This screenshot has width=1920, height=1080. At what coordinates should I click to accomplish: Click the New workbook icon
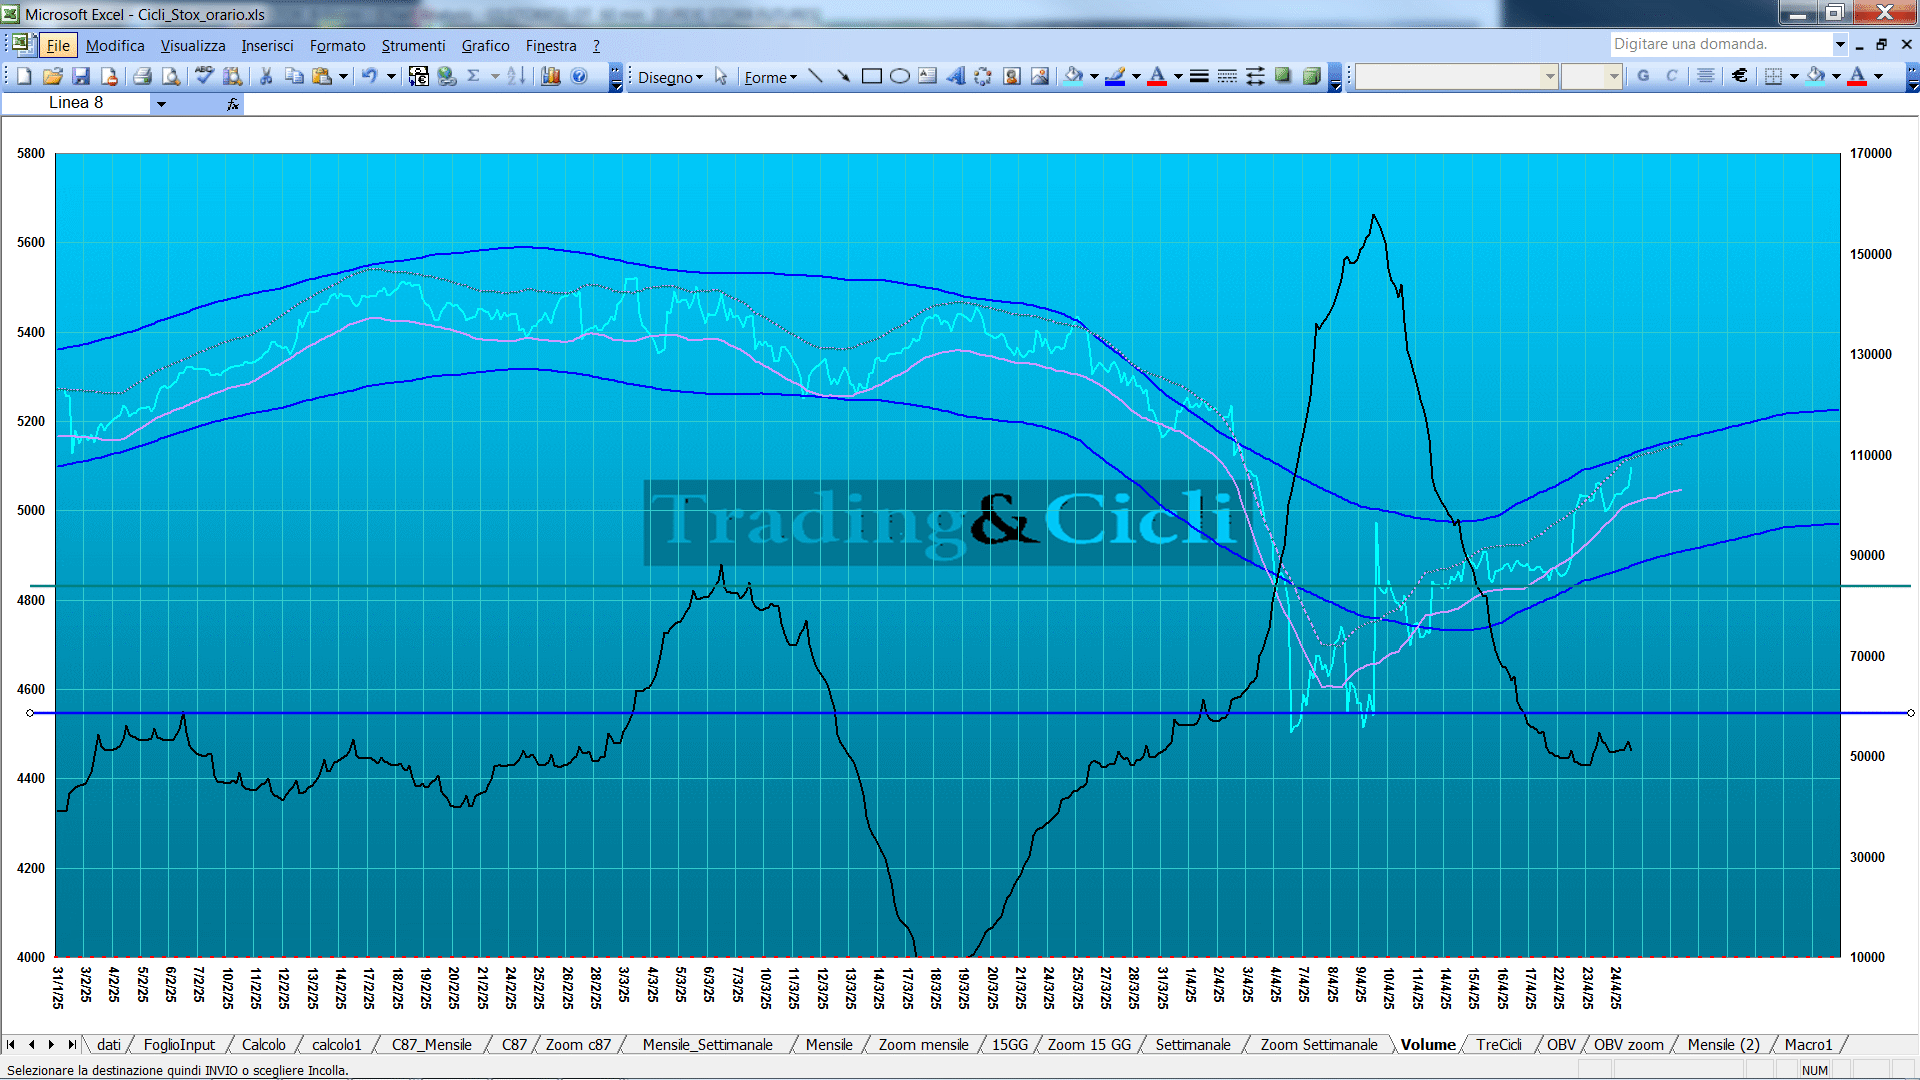[24, 76]
